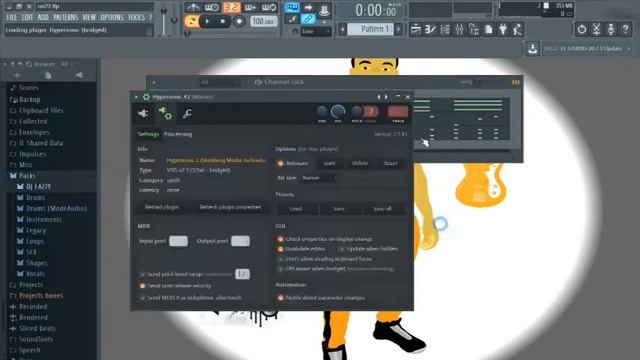Image resolution: width=640 pixels, height=360 pixels.
Task: Open DJ FAZZY pack in browser
Action: click(x=38, y=187)
